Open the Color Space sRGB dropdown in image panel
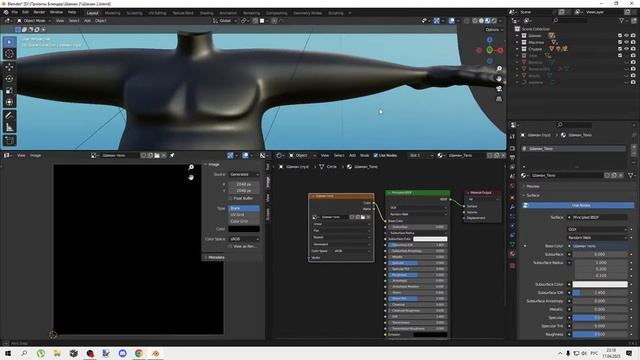 (x=244, y=239)
